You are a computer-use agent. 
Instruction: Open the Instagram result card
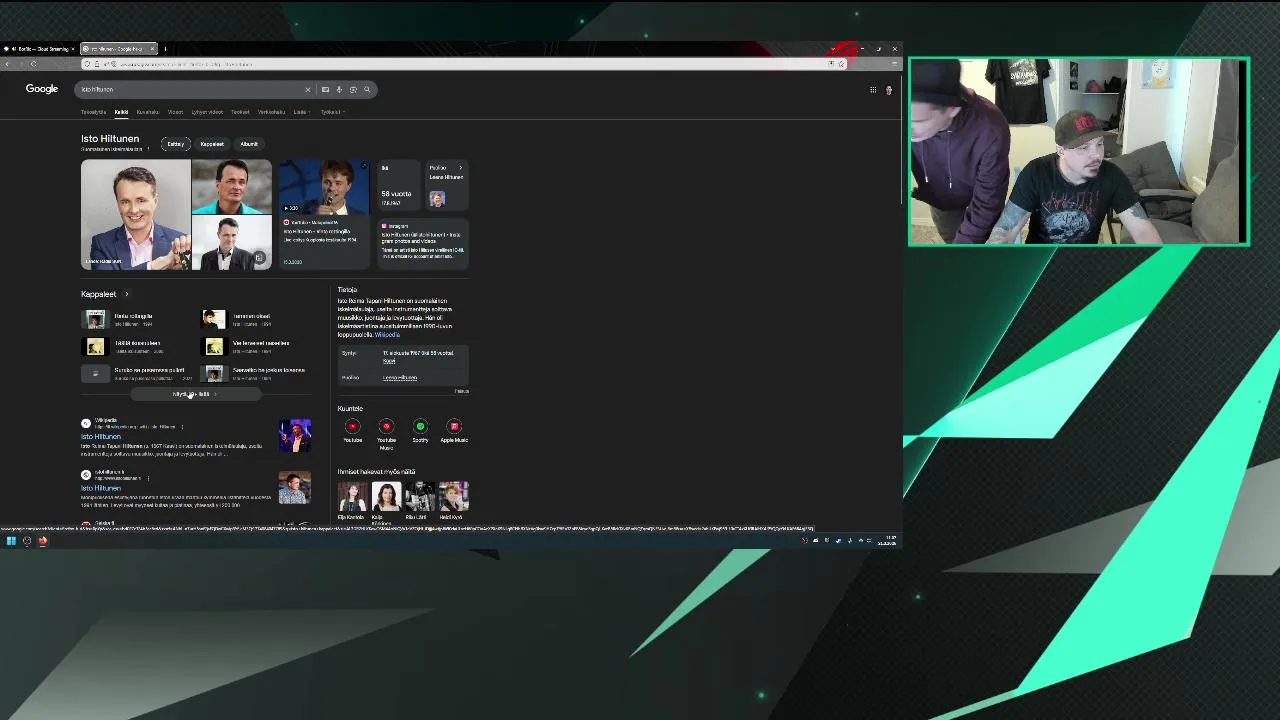click(x=423, y=244)
